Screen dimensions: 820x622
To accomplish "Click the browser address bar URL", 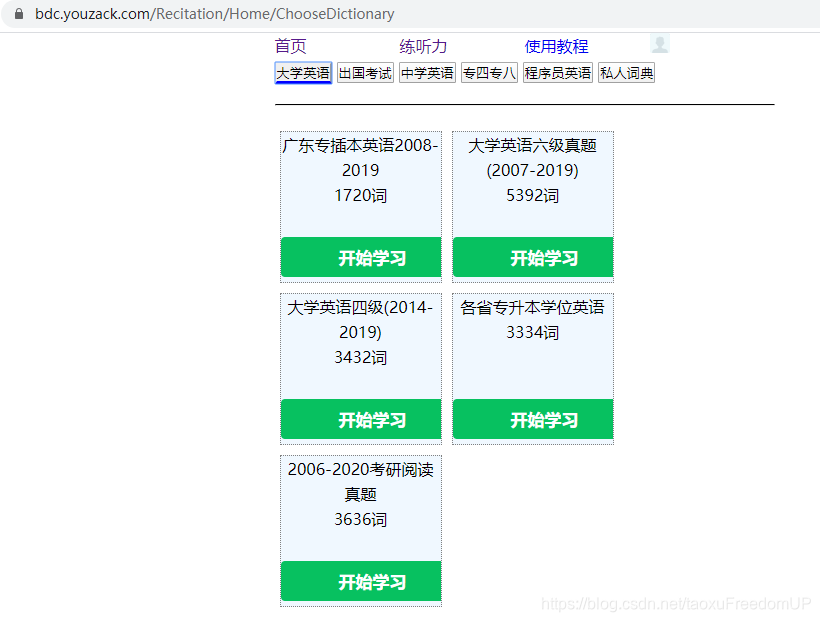I will pos(216,14).
